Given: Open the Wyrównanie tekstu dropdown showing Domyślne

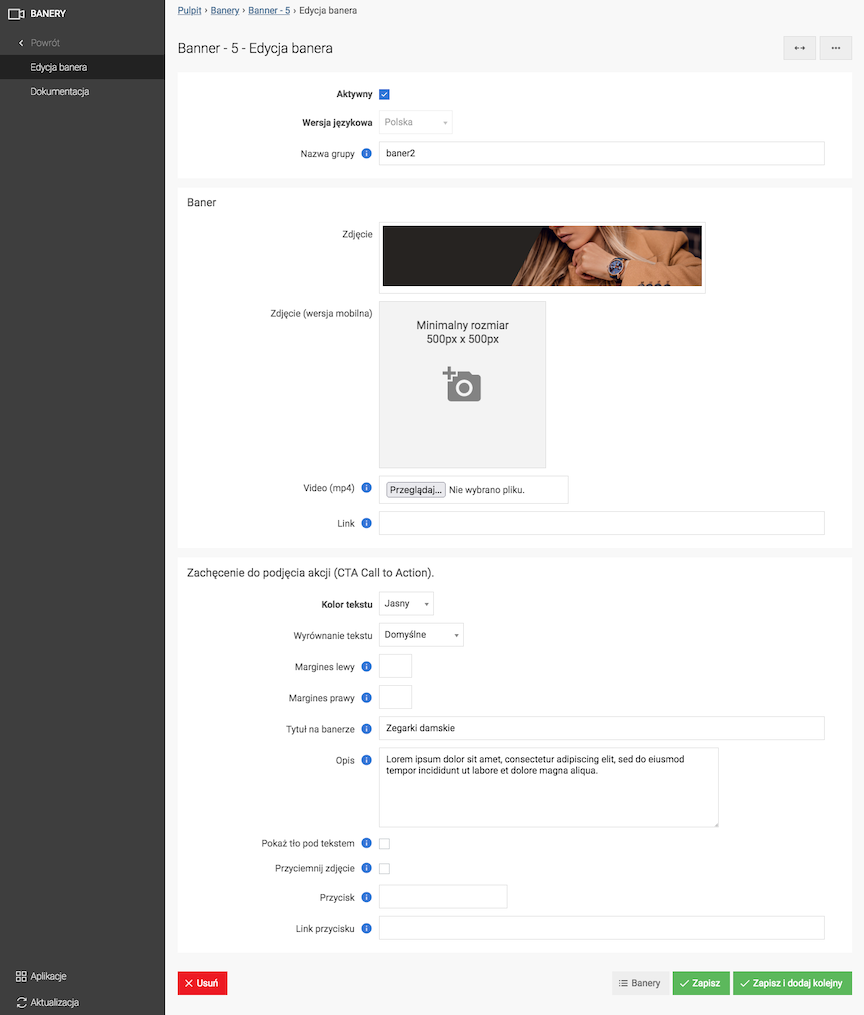Looking at the screenshot, I should (421, 634).
